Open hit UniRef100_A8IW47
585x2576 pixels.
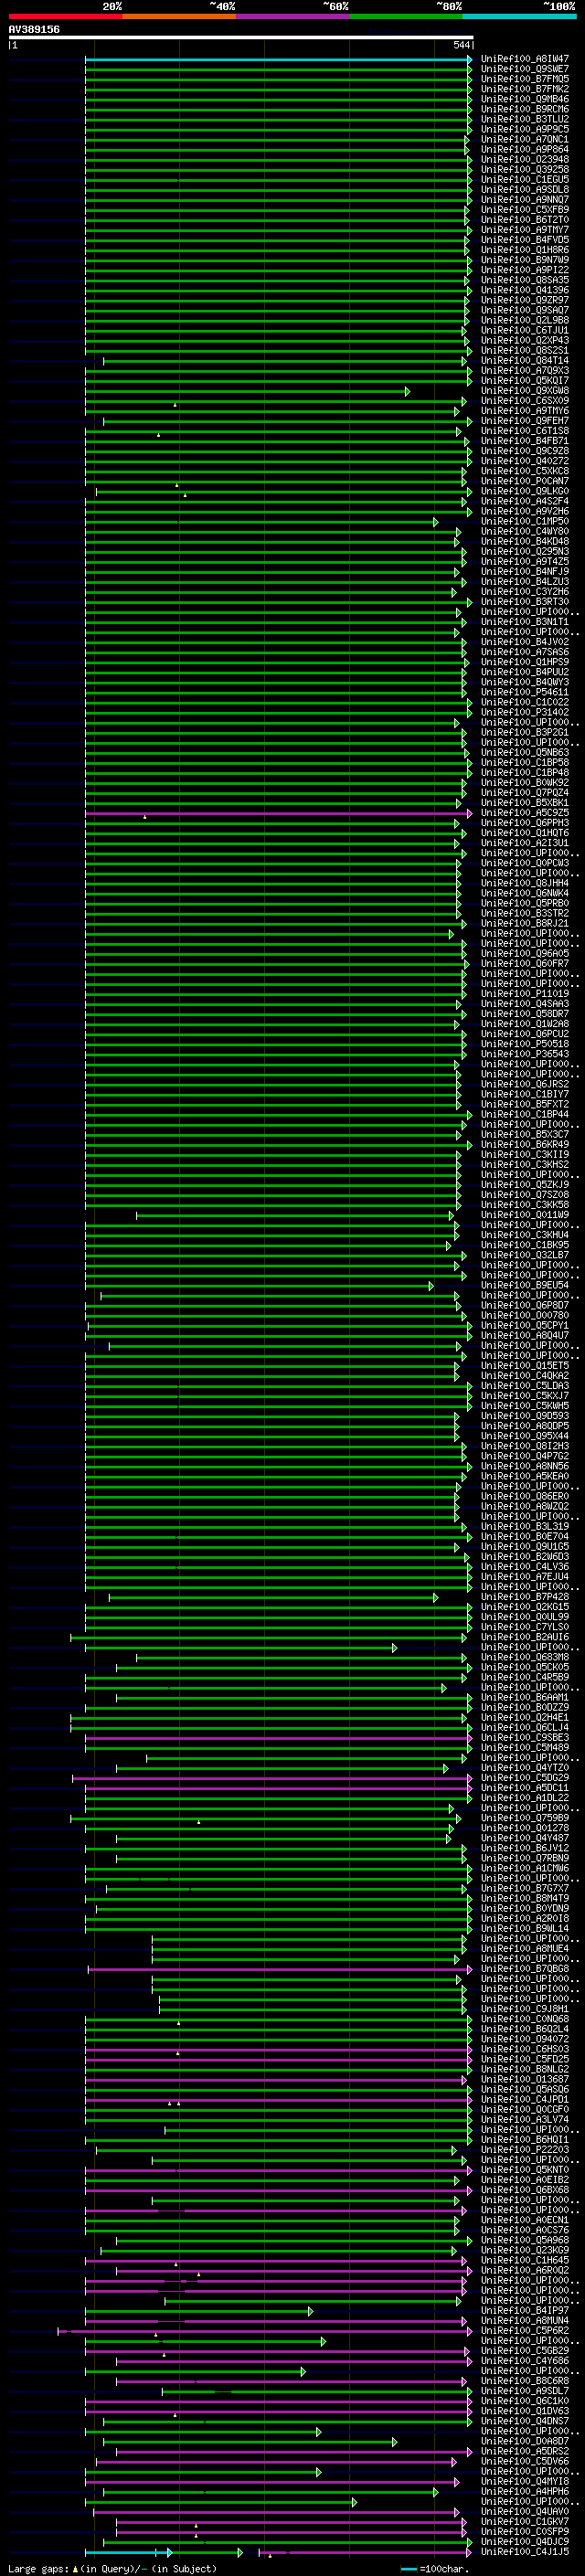click(525, 59)
